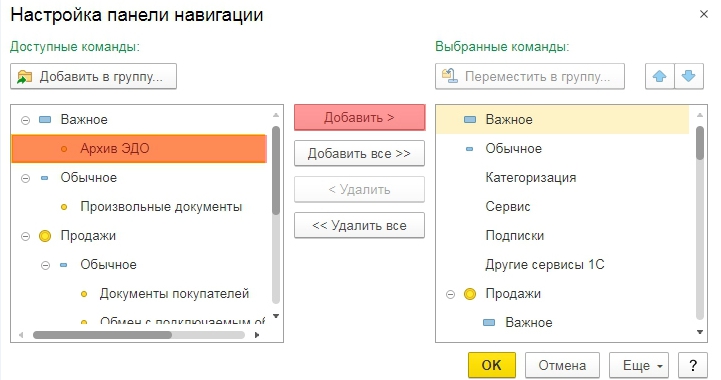The image size is (721, 380).
Task: Click the yellow dot beside Произвольные документы
Action: 64,207
